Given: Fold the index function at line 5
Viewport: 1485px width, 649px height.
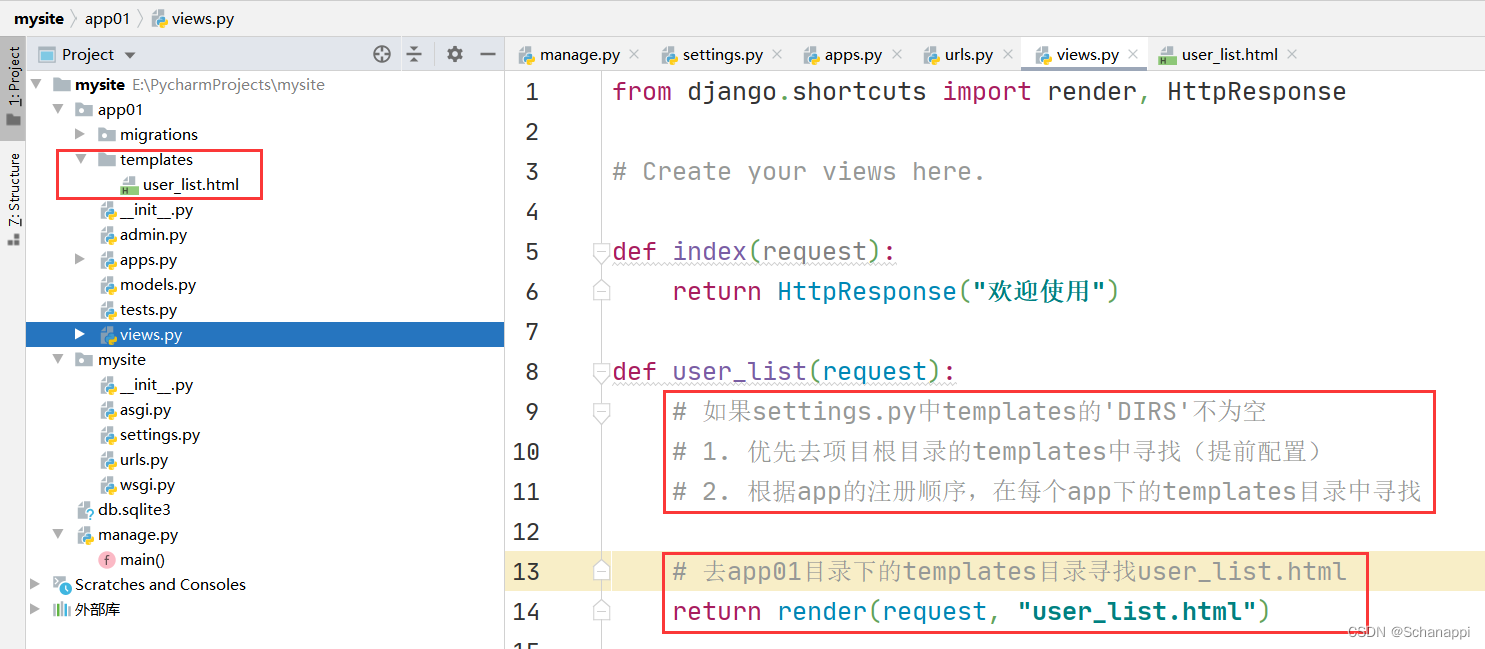Looking at the screenshot, I should pyautogui.click(x=601, y=252).
